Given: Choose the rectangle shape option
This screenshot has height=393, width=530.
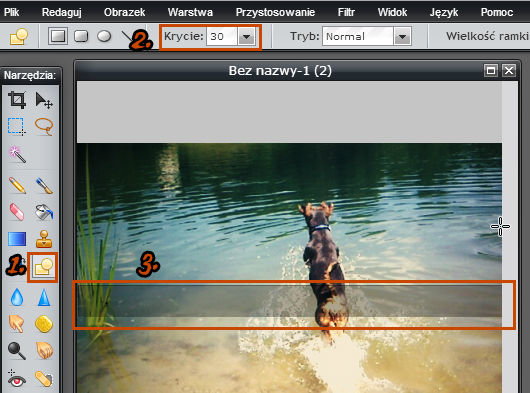Looking at the screenshot, I should [x=58, y=36].
